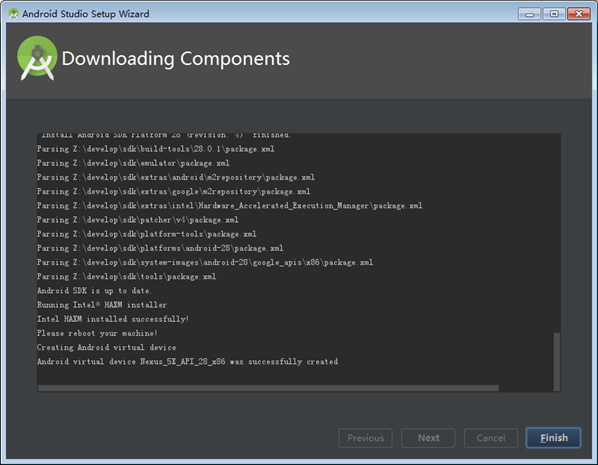This screenshot has height=465, width=598.
Task: Click the line 'Android SDK is up to date.'
Action: 94,291
